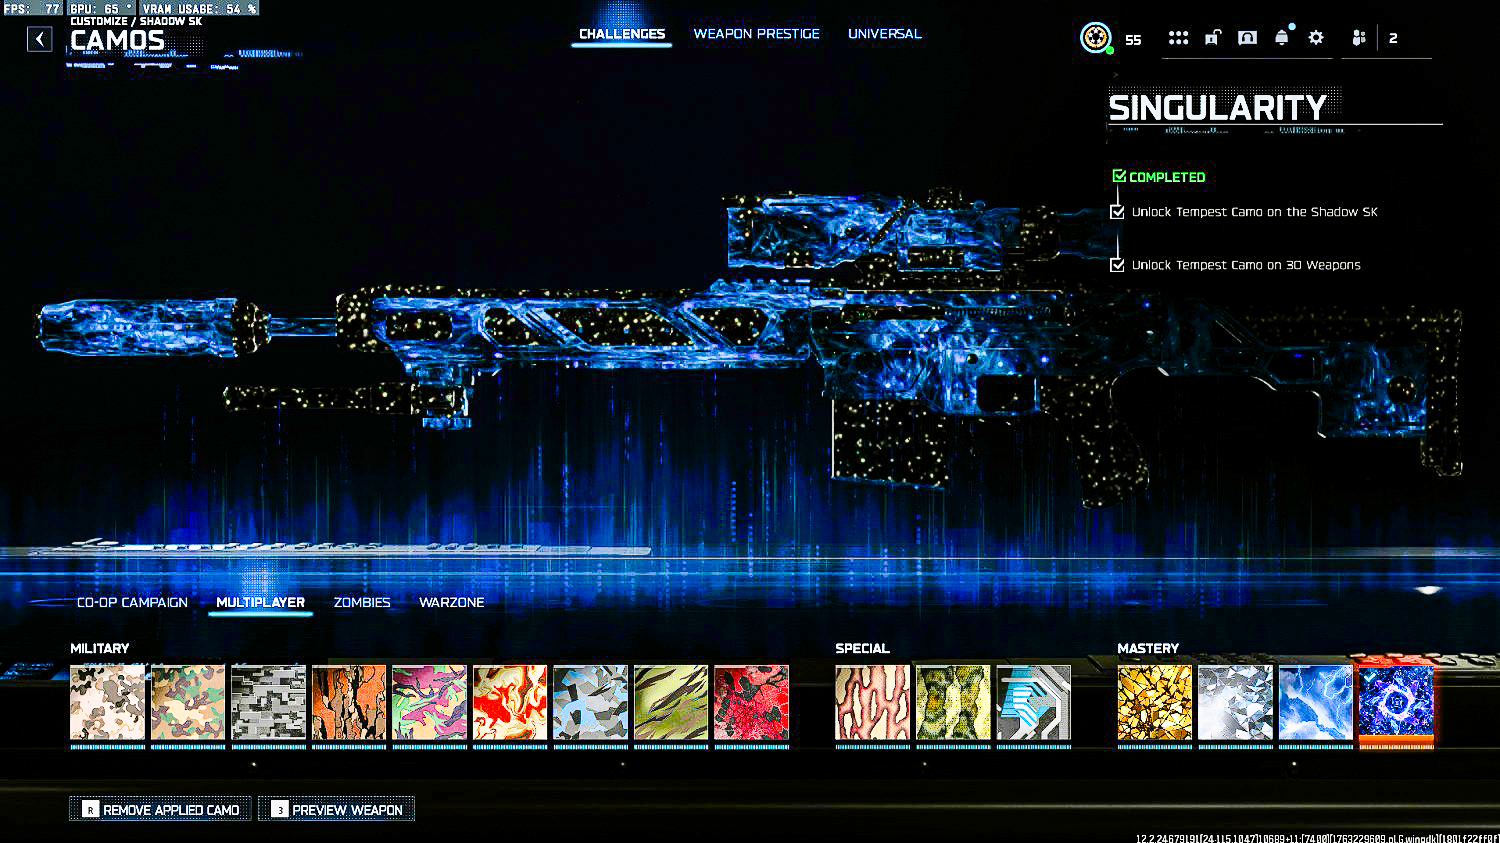The width and height of the screenshot is (1500, 843).
Task: Click the "CUSTOMIZE / SHADOW SK" breadcrumb text
Action: coord(136,21)
